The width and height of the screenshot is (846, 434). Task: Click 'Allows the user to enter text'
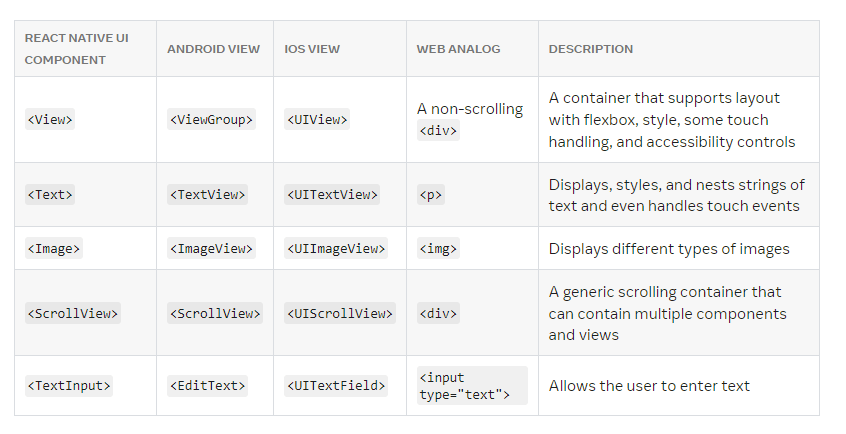point(649,386)
